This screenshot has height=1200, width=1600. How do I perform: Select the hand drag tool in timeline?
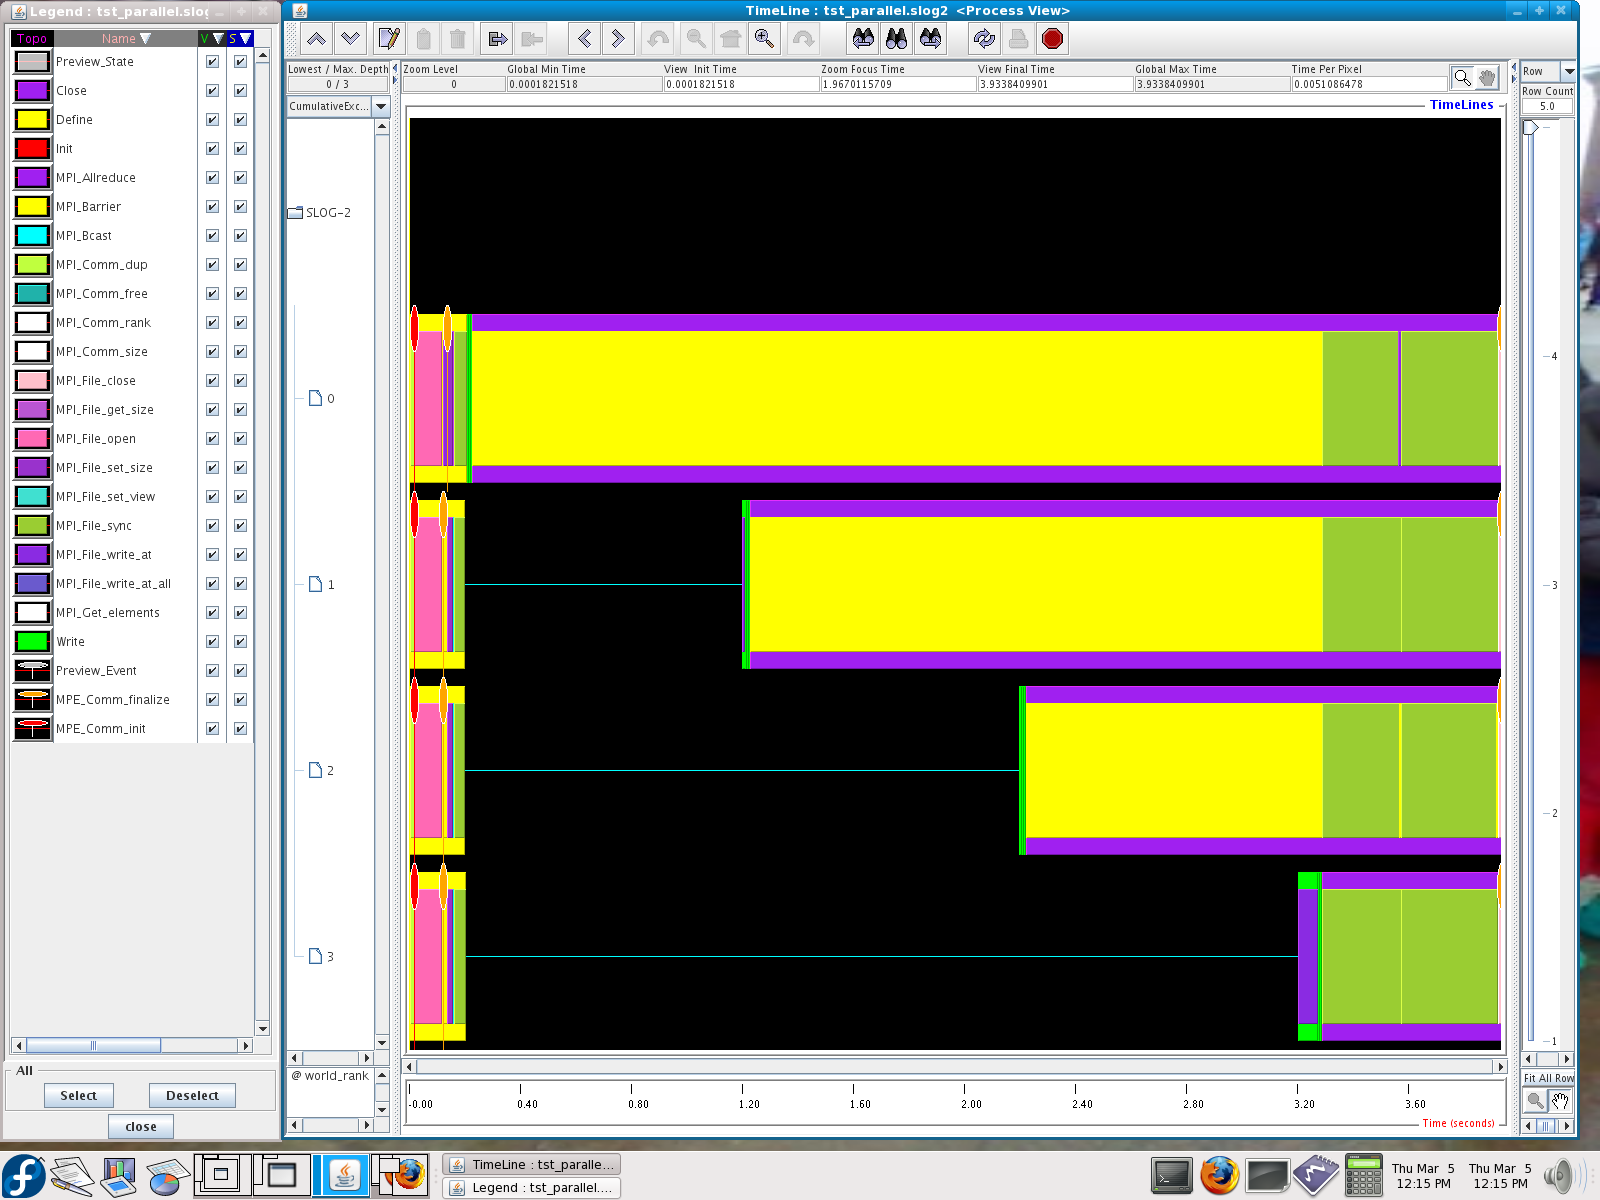pyautogui.click(x=1488, y=78)
